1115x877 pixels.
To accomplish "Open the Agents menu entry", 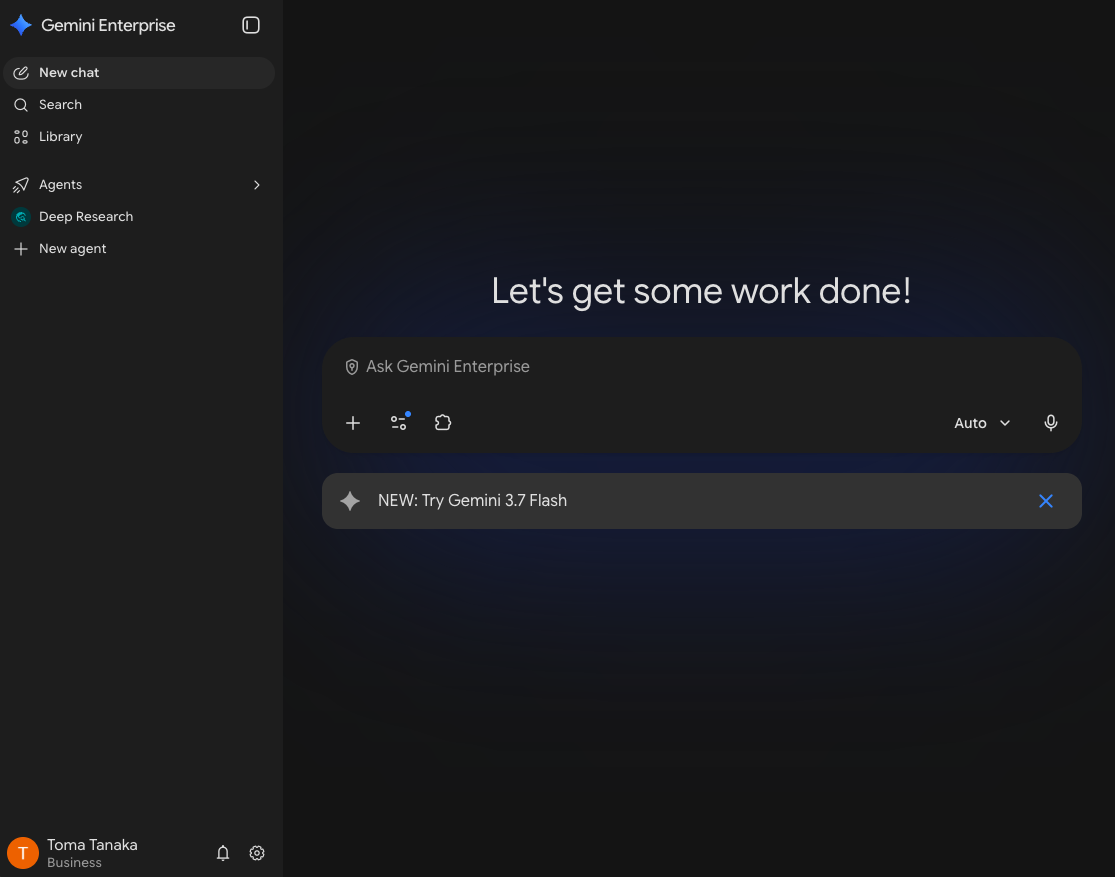I will 139,185.
